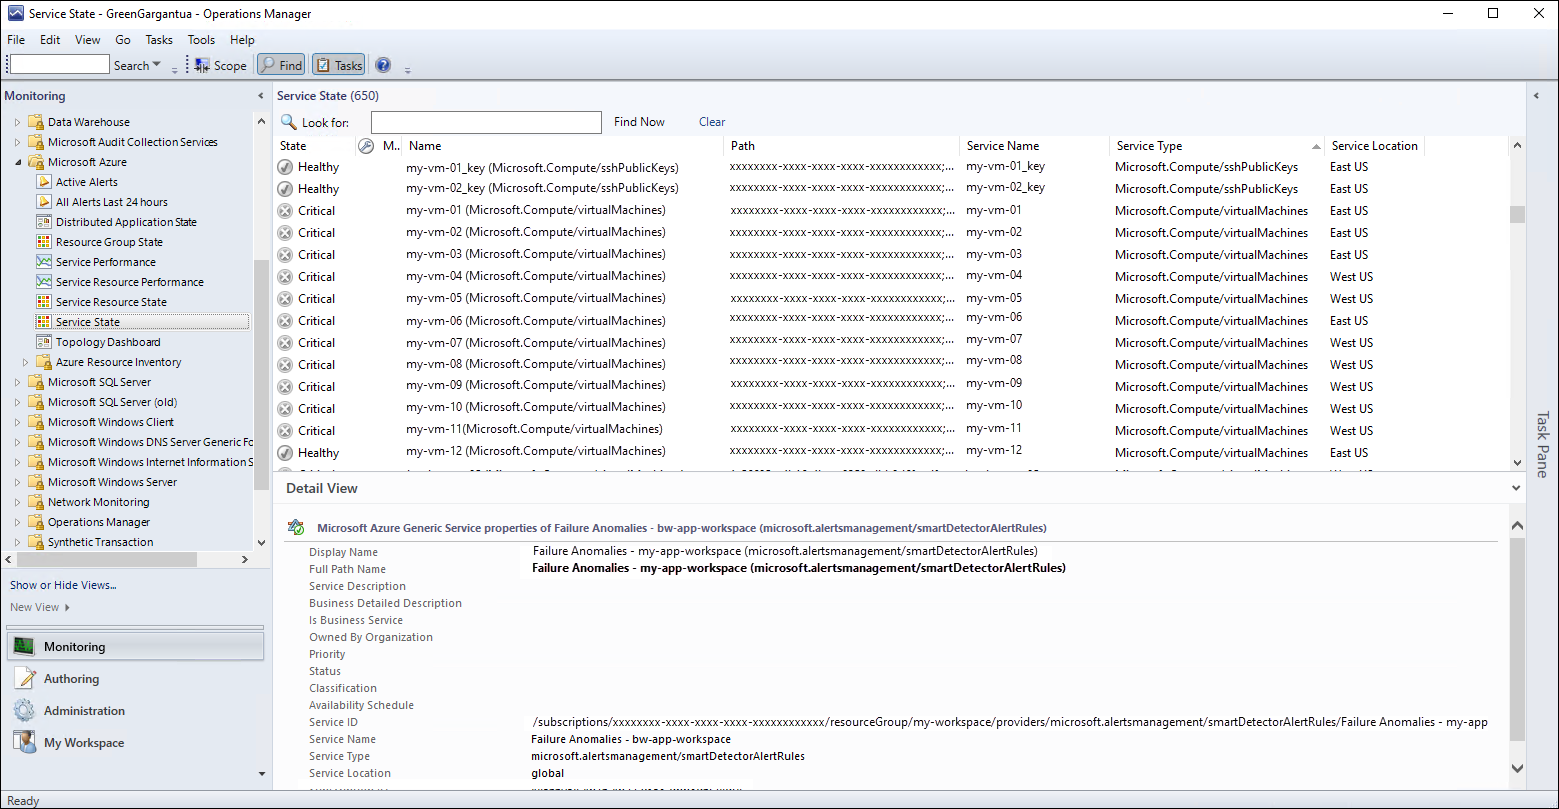The height and width of the screenshot is (809, 1559).
Task: Expand the Data Warehouse tree node
Action: (17, 122)
